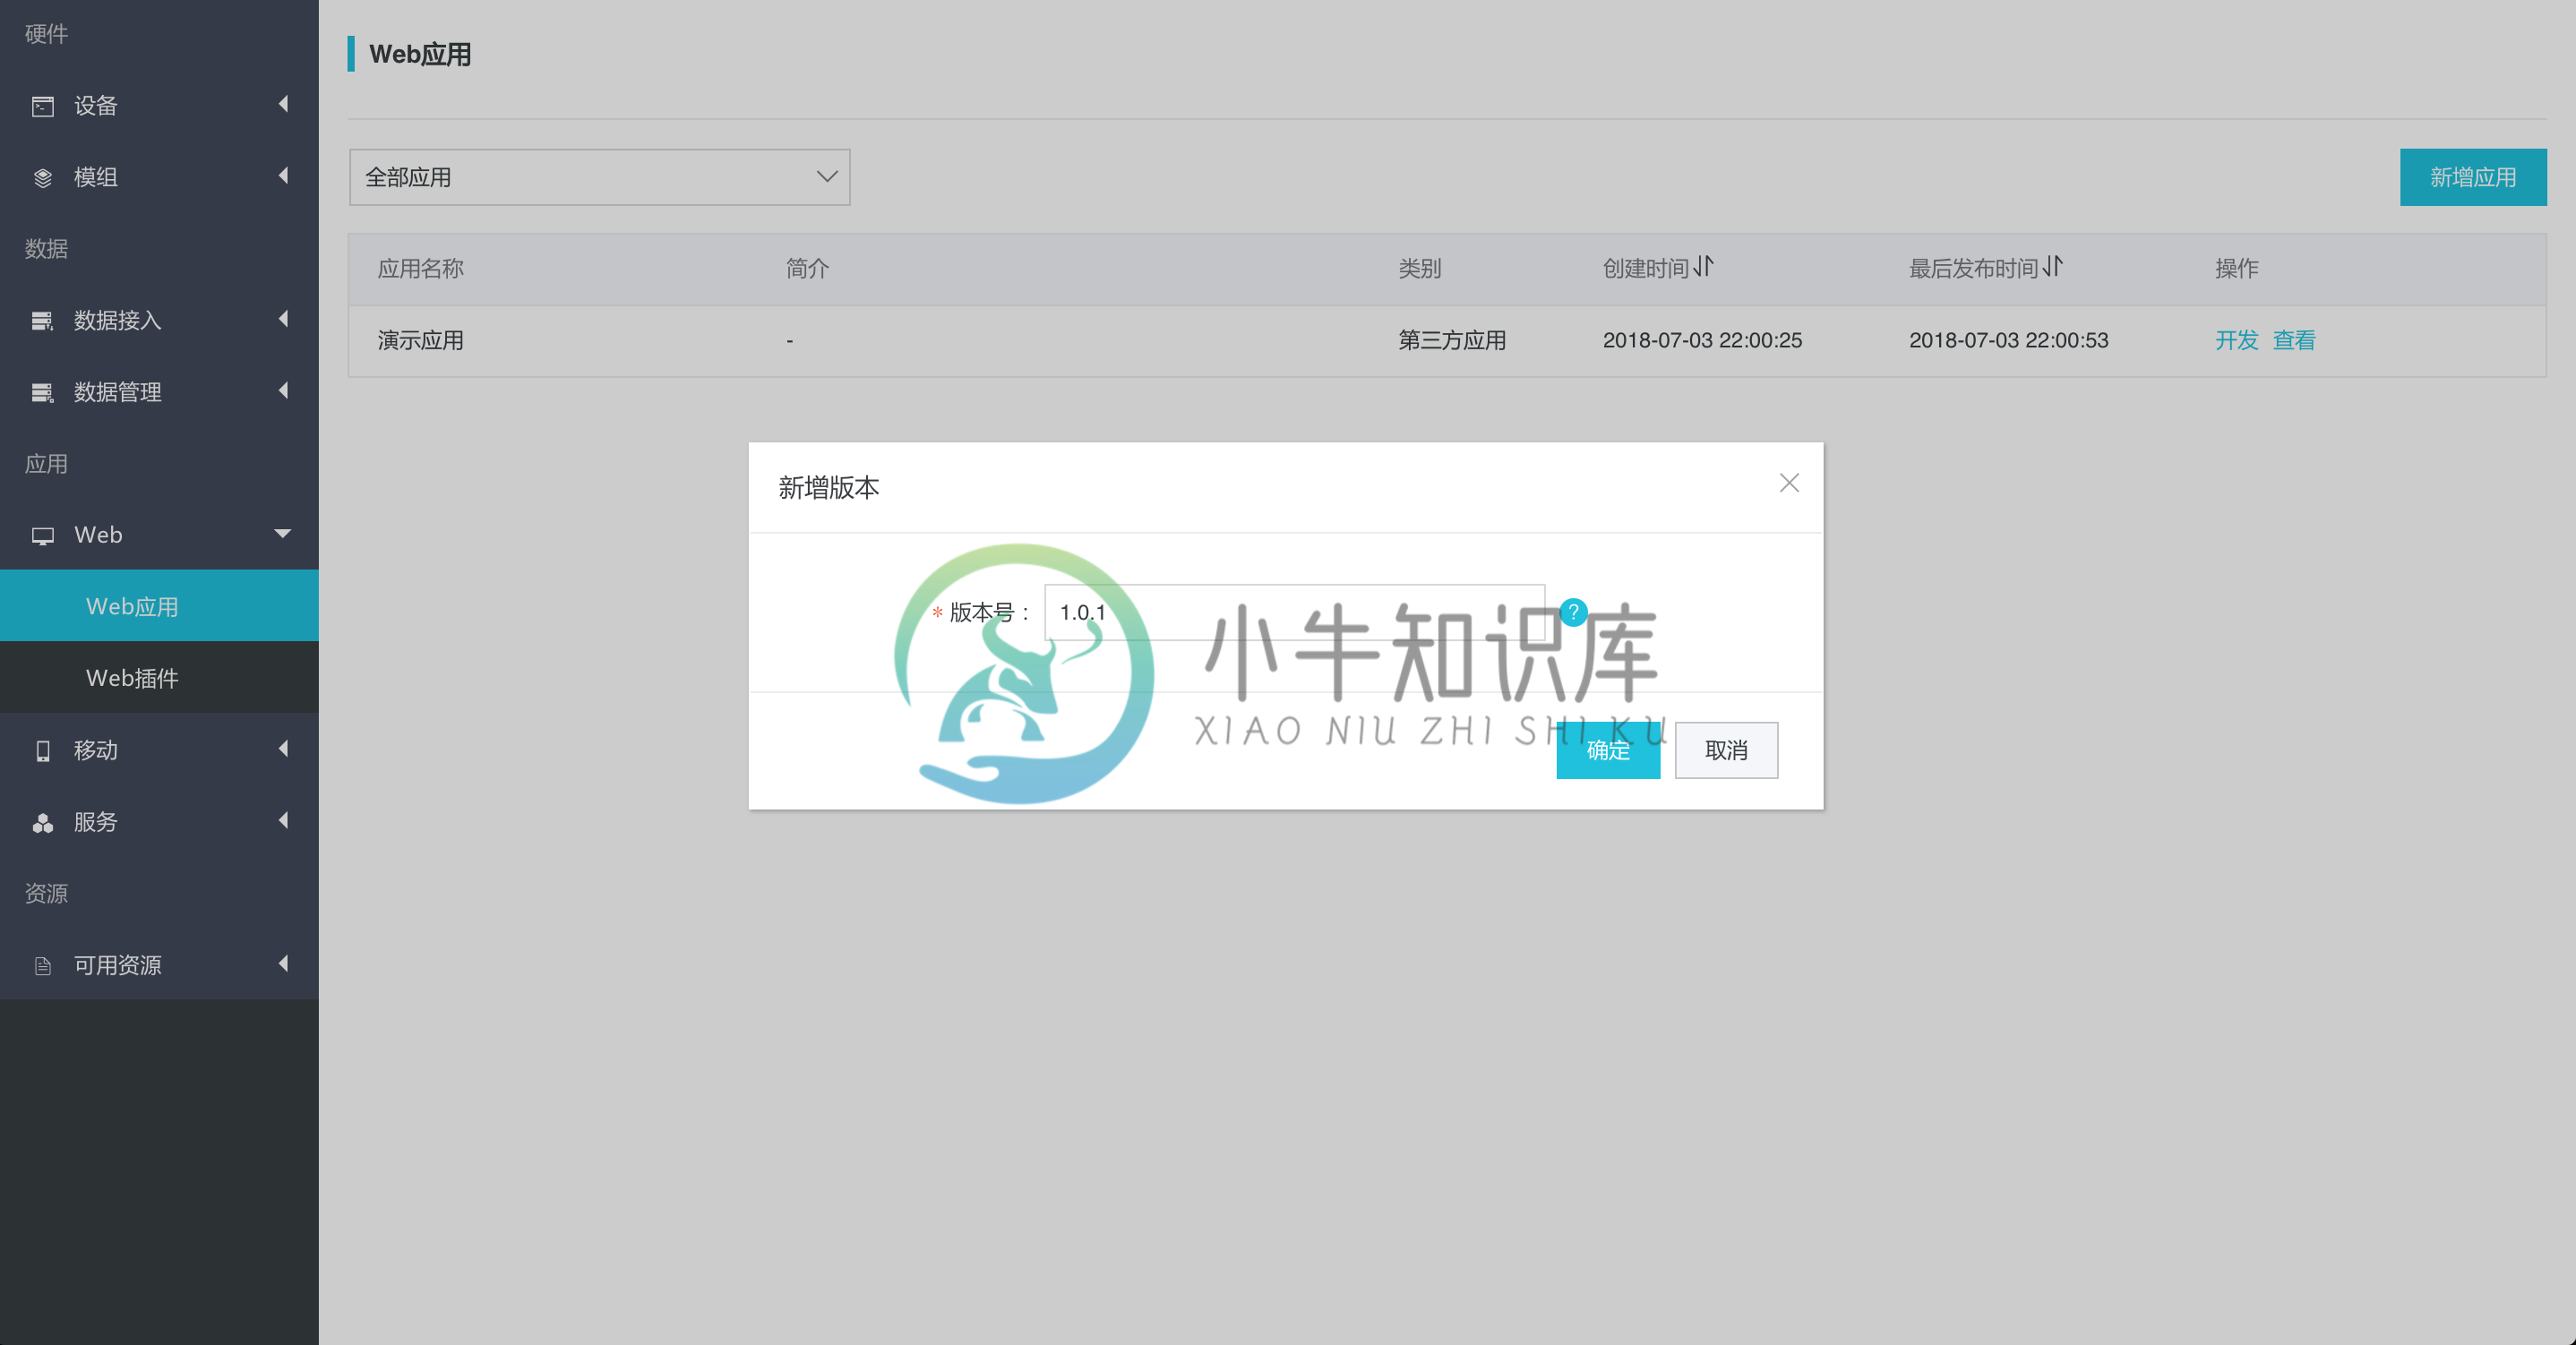The width and height of the screenshot is (2576, 1345).
Task: Click the 设备 device icon in sidebar
Action: pos(42,106)
